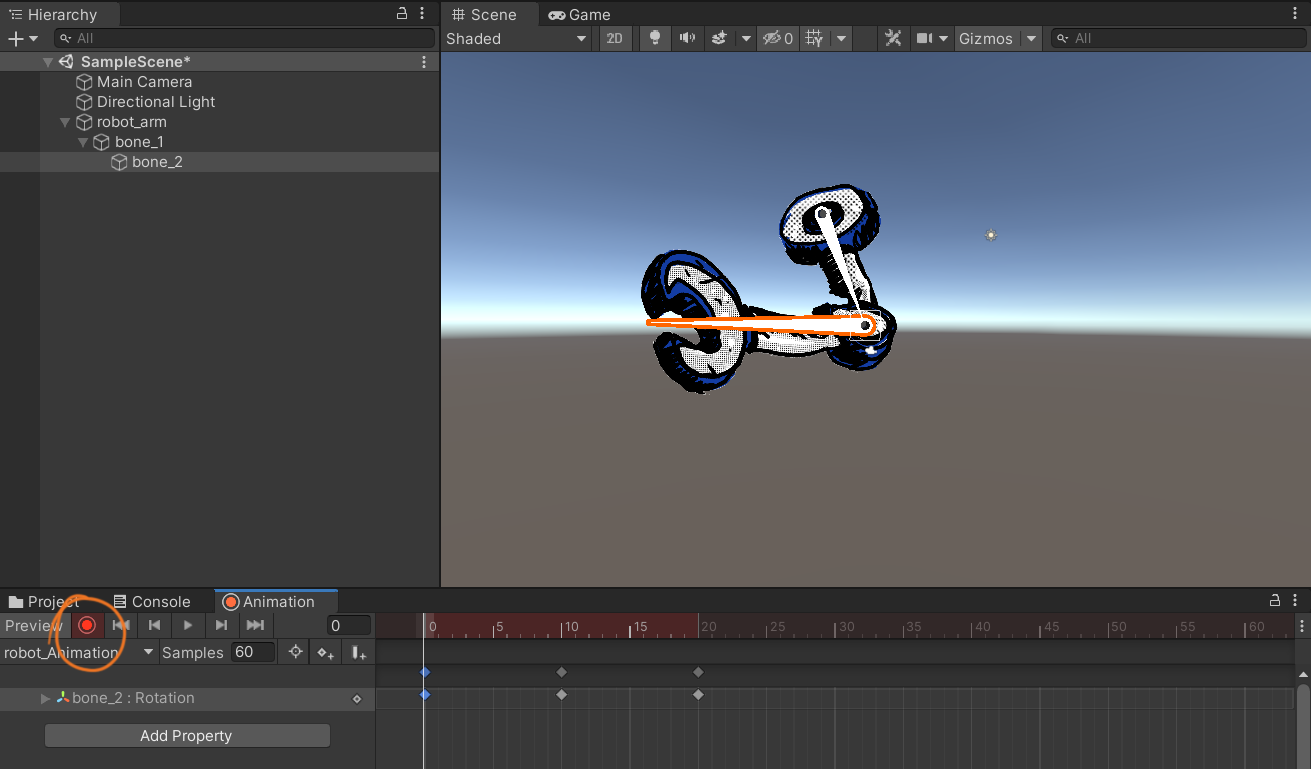Play the animation clip
The image size is (1311, 769).
tap(188, 625)
